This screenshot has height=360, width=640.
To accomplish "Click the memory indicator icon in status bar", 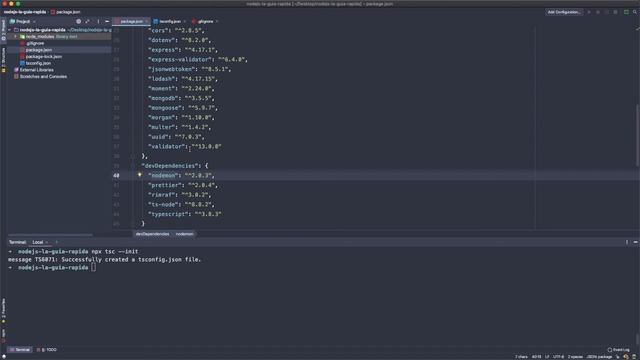I will click(634, 357).
